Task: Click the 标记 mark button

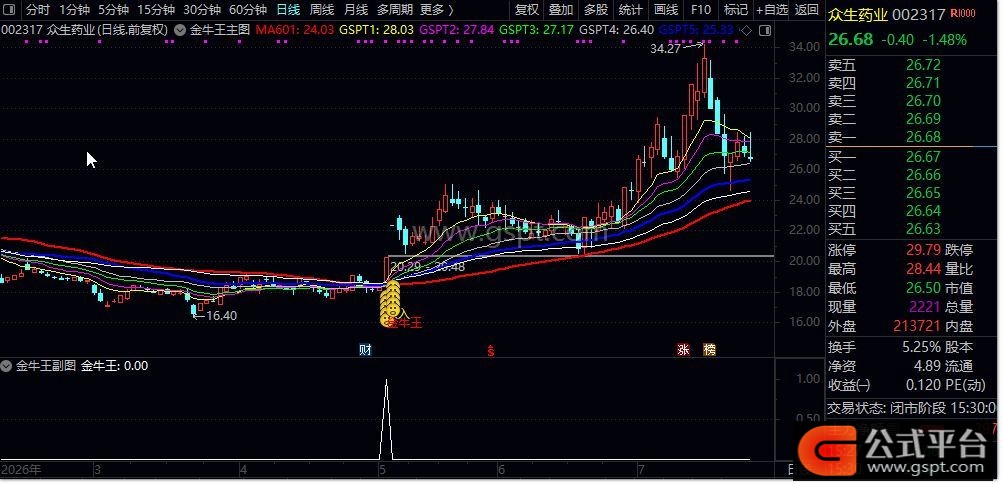Action: pyautogui.click(x=735, y=10)
